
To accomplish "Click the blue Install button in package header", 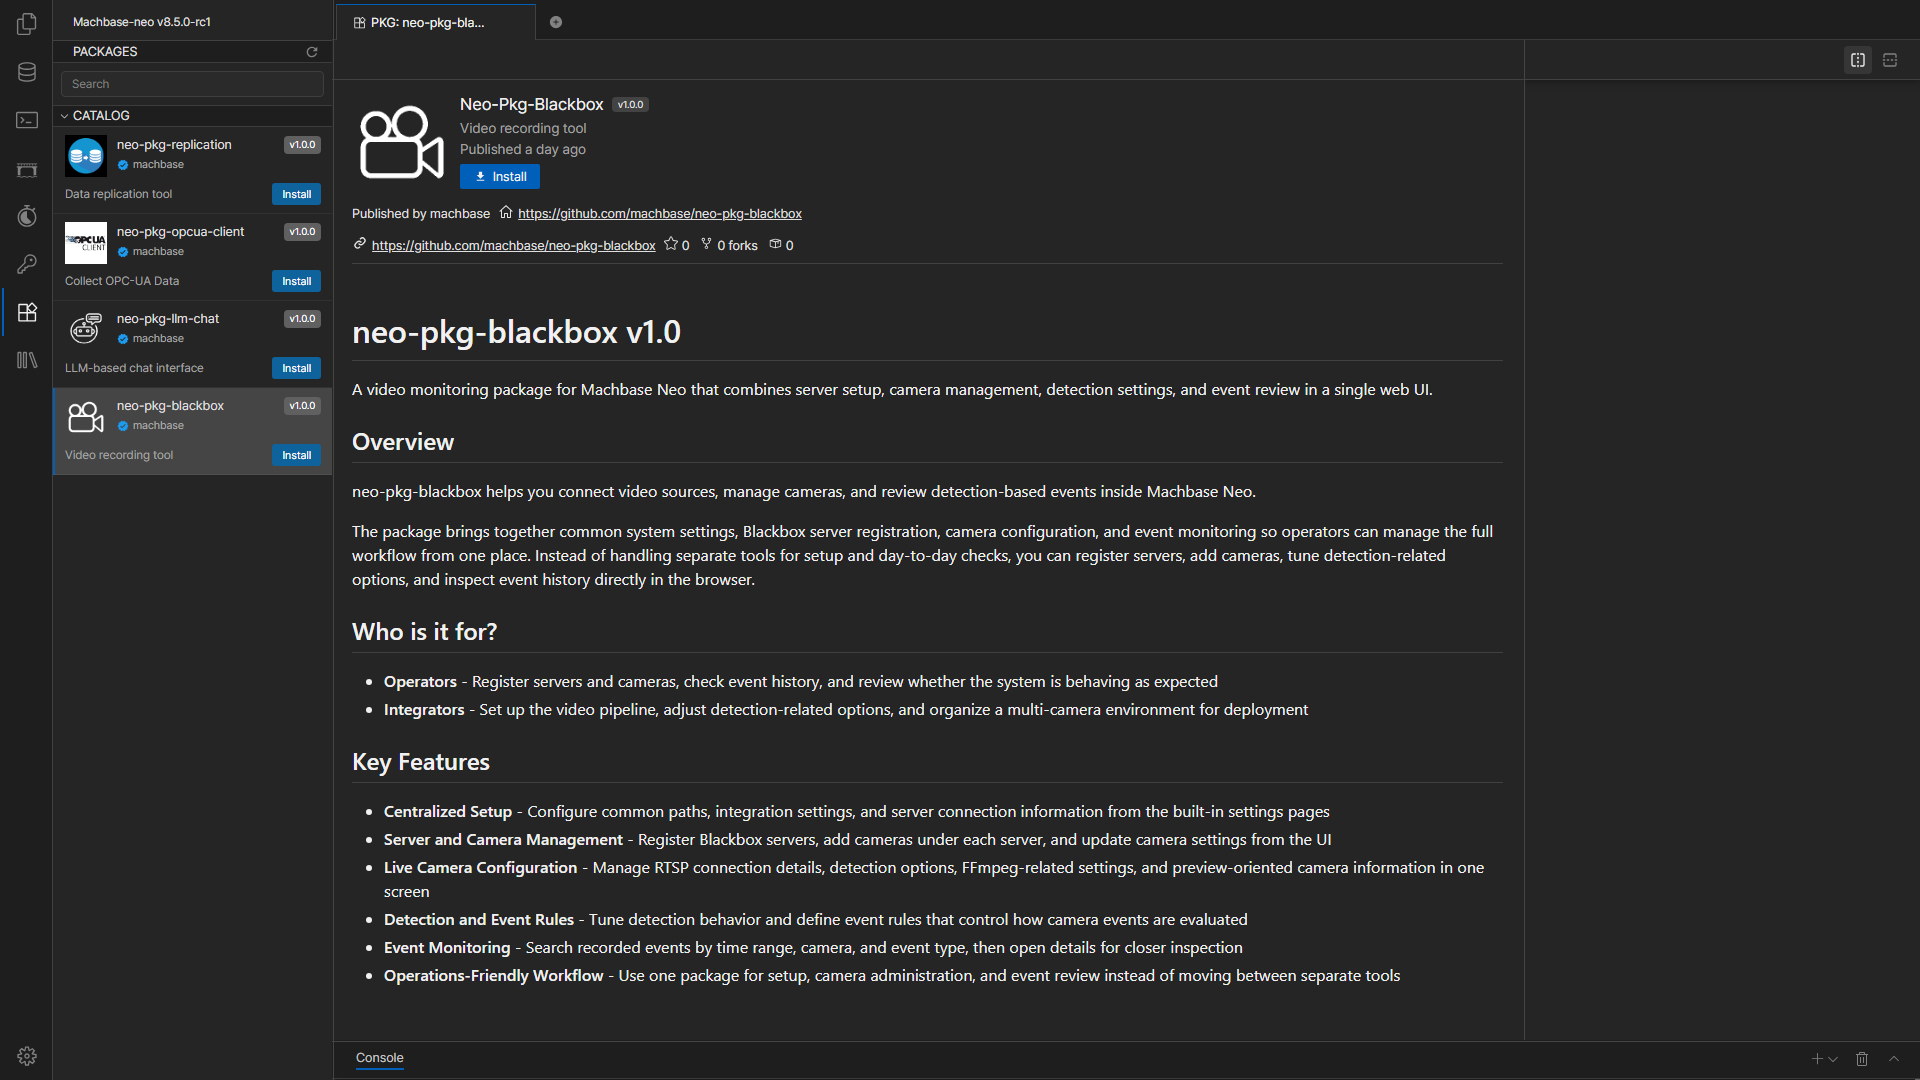I will 500,177.
